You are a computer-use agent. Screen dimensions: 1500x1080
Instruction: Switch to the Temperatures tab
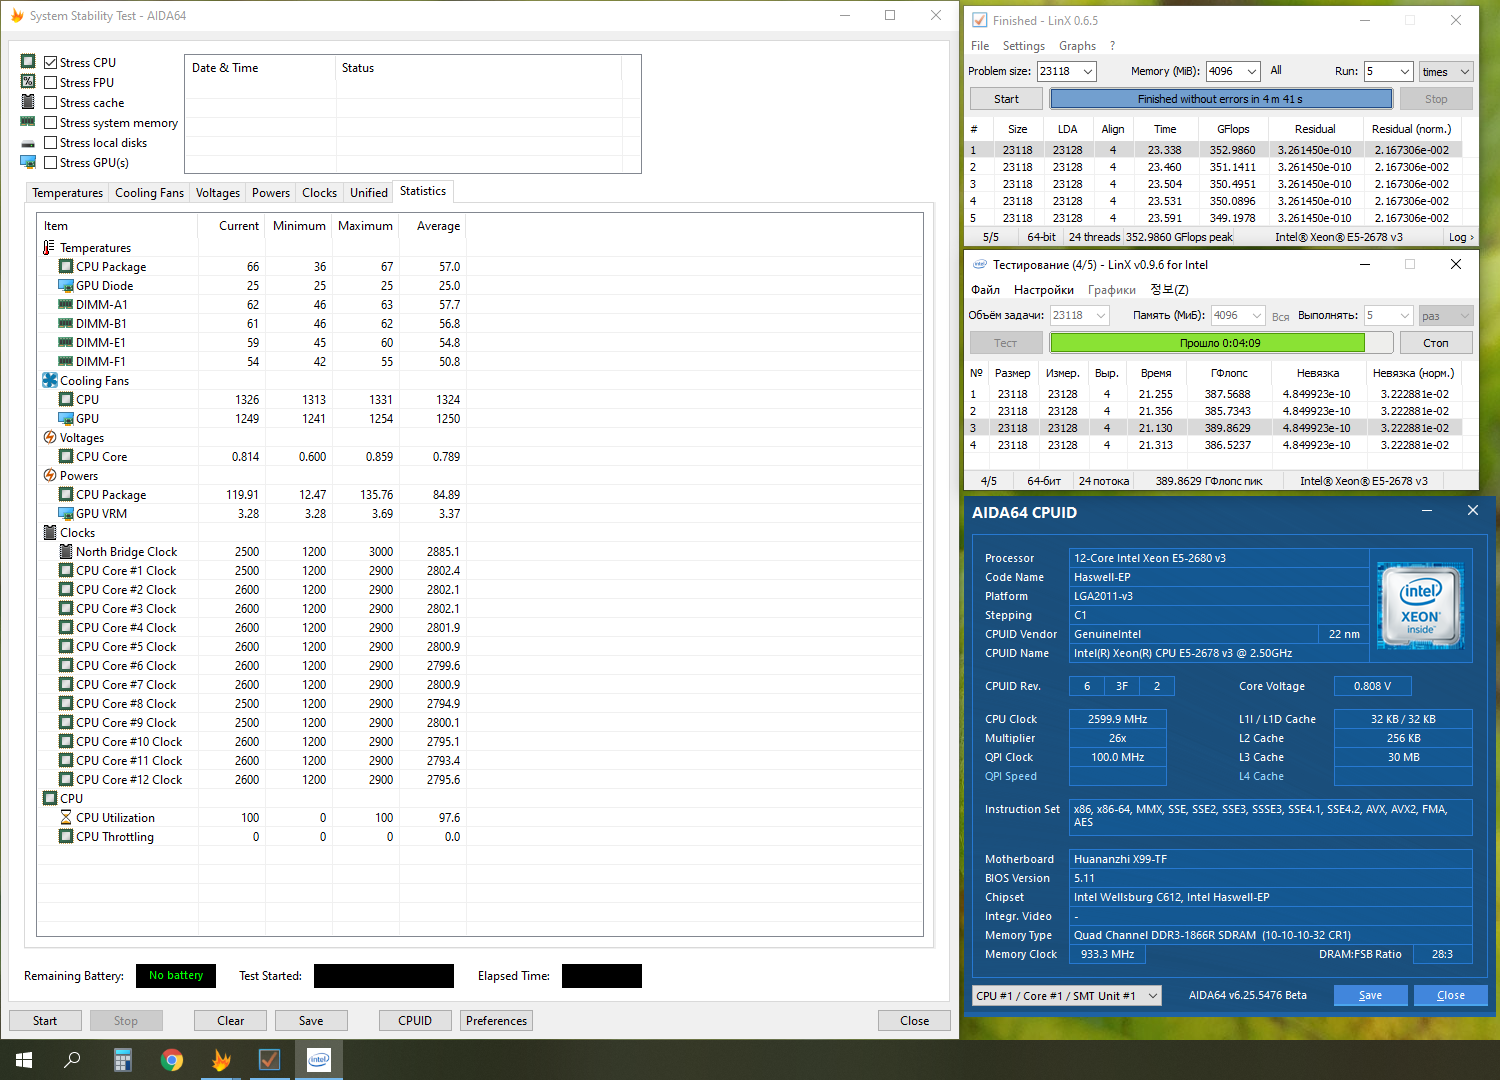tap(67, 193)
